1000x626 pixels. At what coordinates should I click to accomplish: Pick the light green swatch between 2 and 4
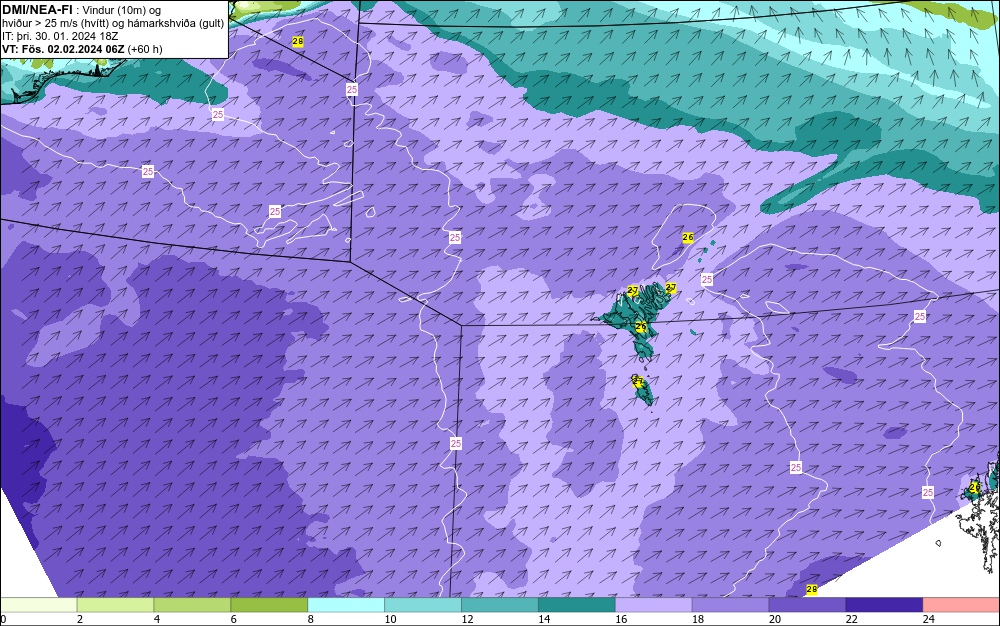point(115,605)
